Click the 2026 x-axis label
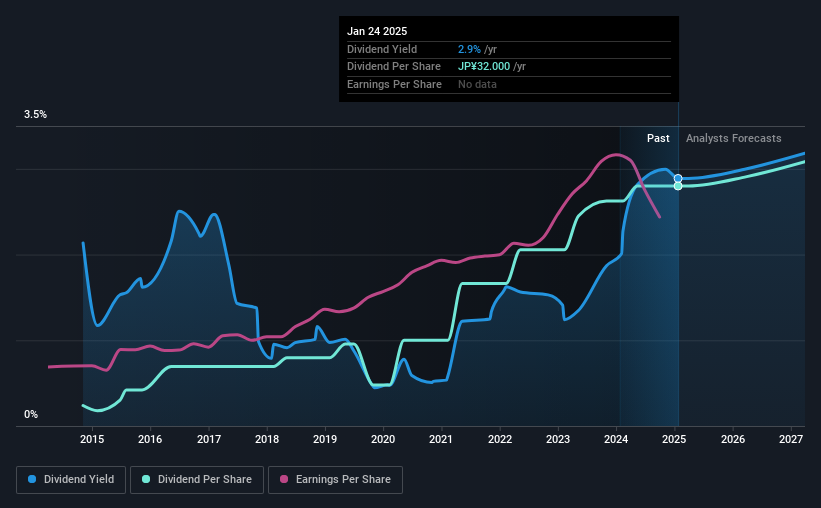Screen dimensions: 821x508 click(733, 439)
